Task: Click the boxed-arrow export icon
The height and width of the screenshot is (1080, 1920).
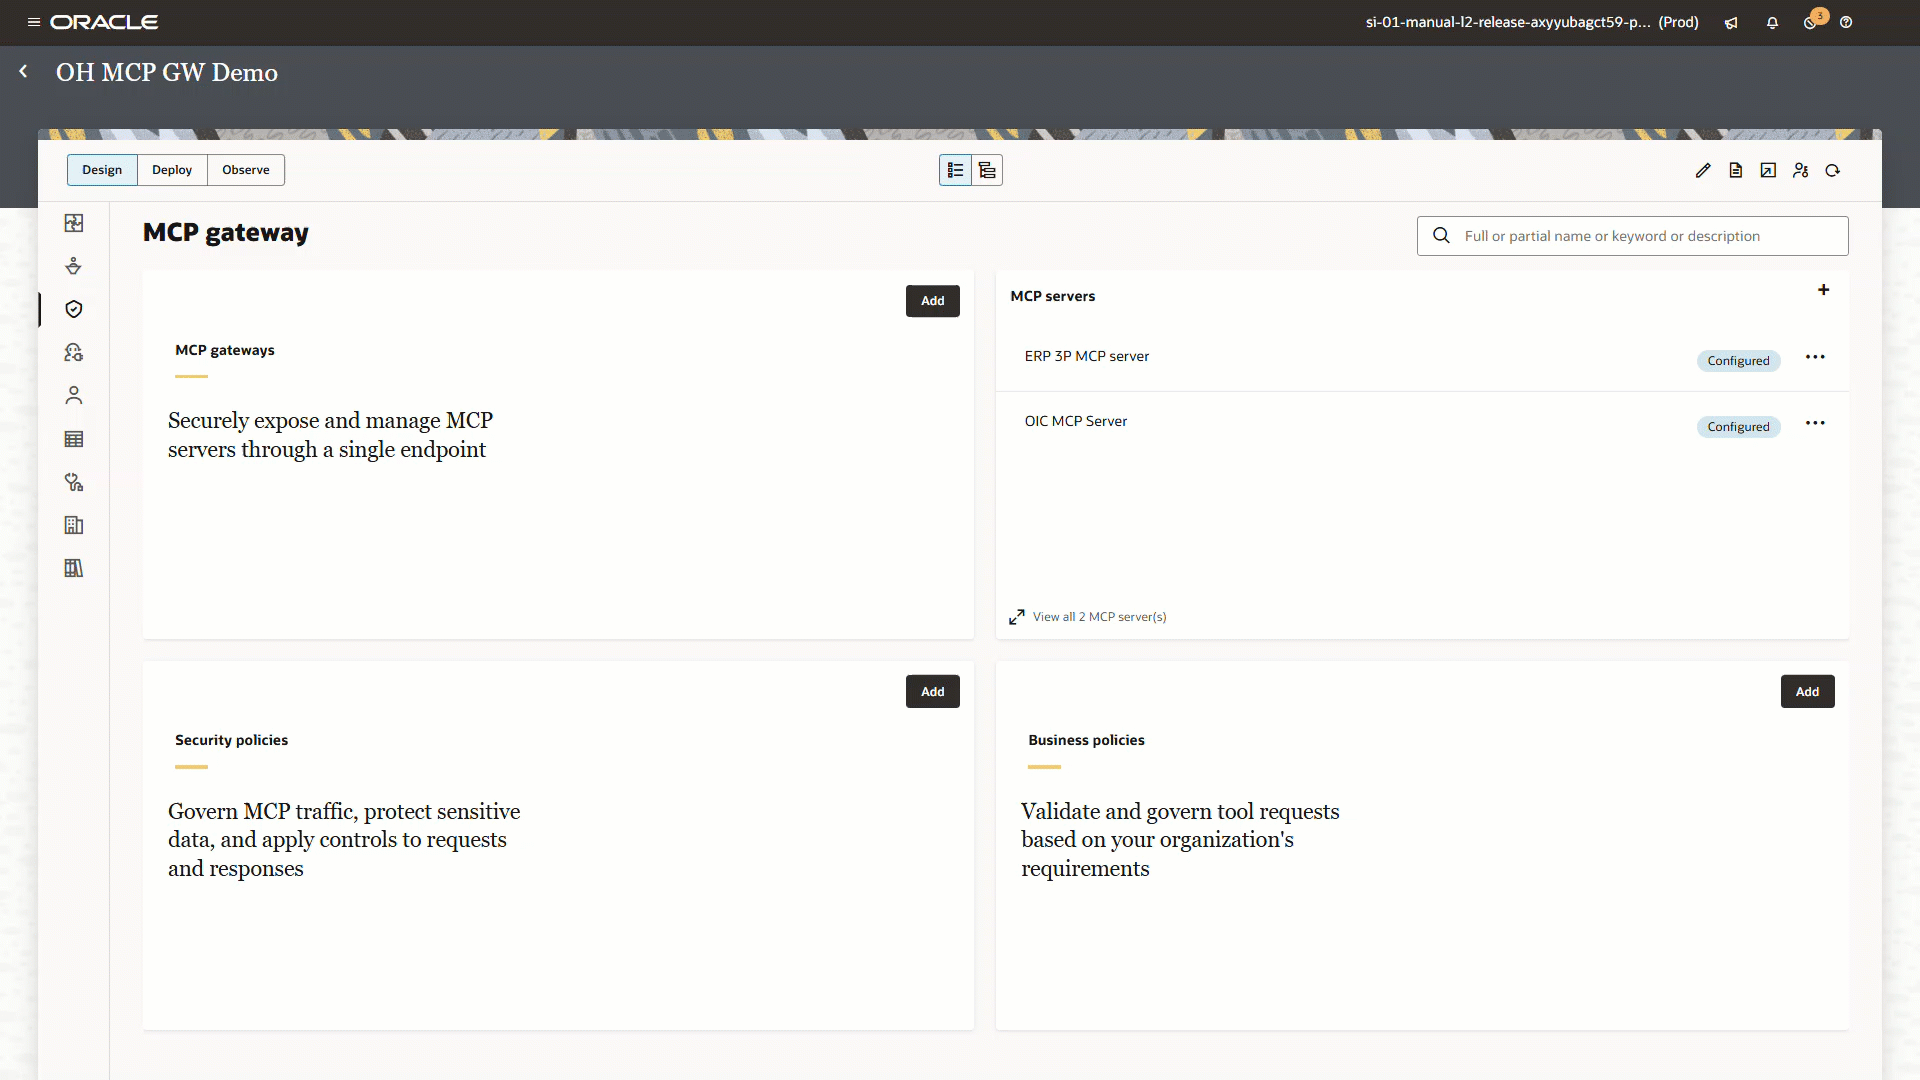Action: point(1768,171)
